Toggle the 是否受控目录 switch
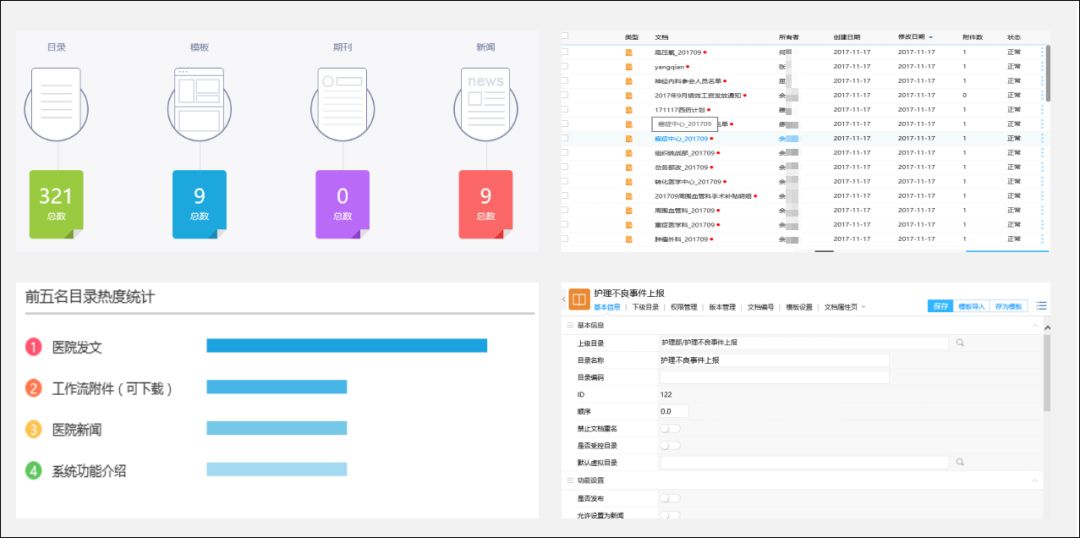 point(669,446)
